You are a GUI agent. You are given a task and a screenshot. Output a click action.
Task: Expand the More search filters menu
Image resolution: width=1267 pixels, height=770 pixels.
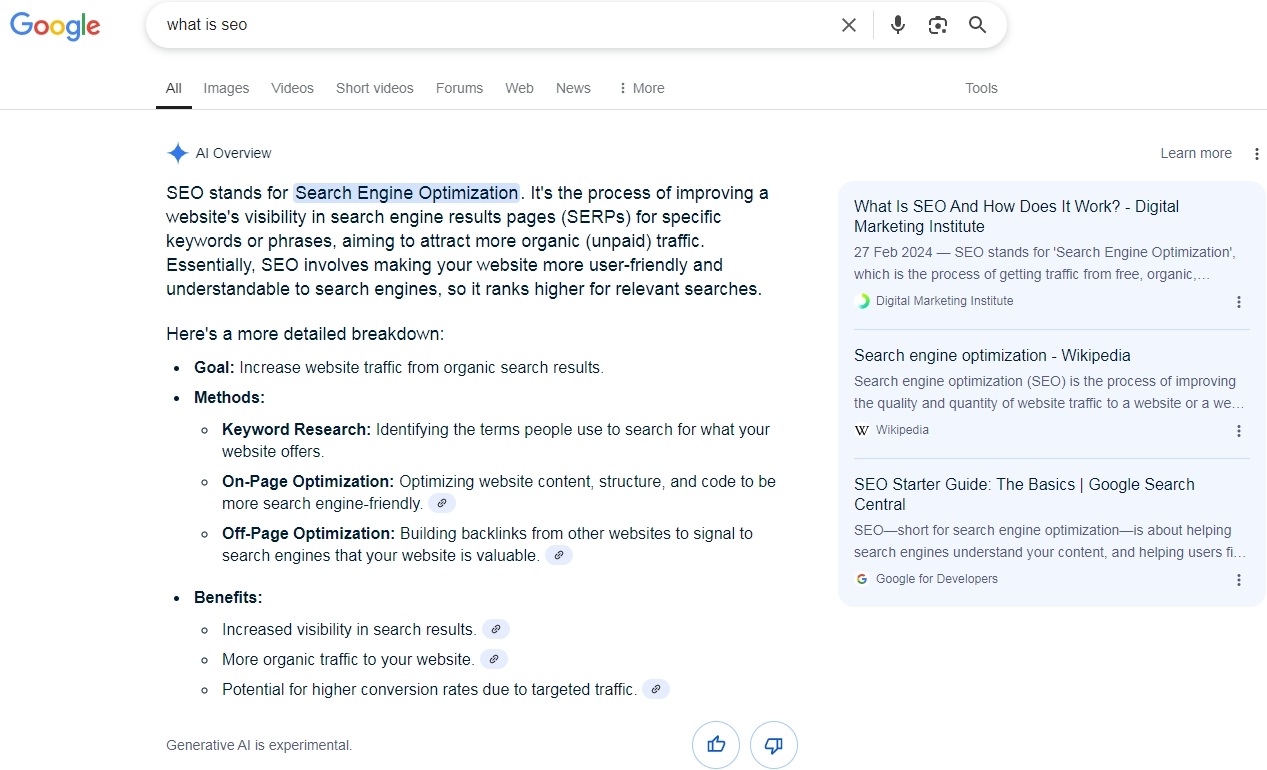[641, 88]
